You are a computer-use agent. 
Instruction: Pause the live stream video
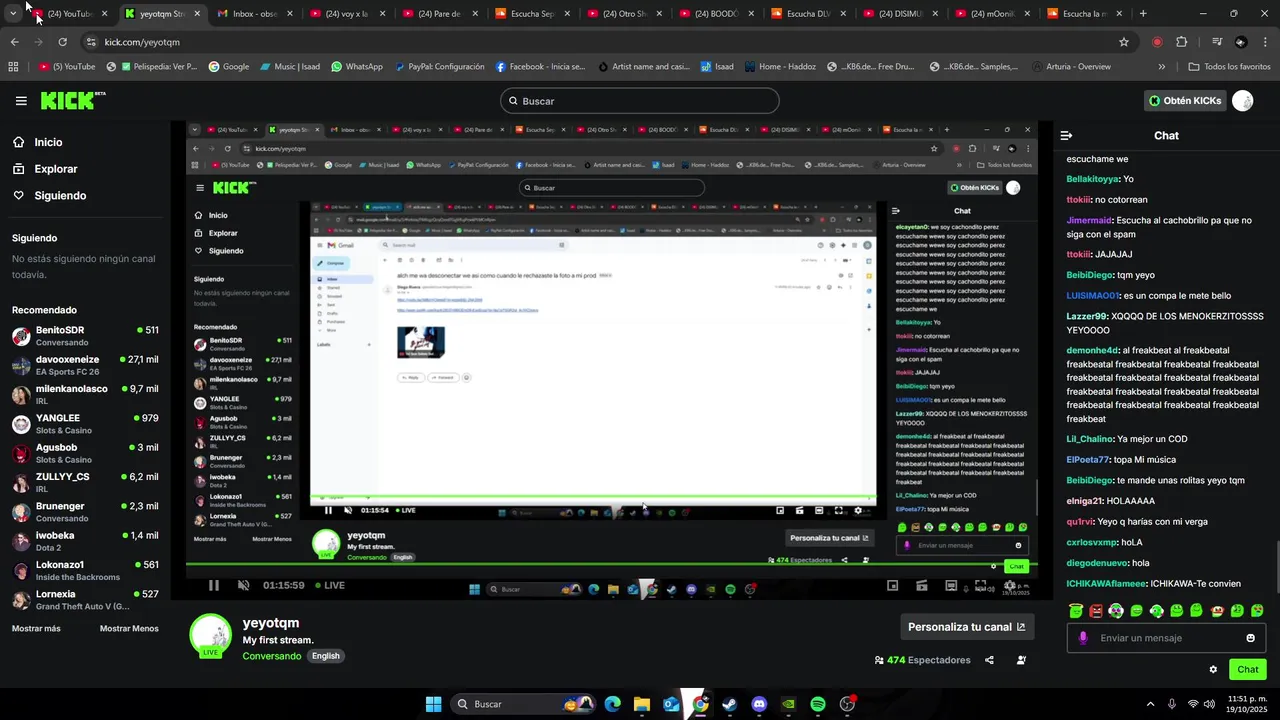(x=213, y=586)
